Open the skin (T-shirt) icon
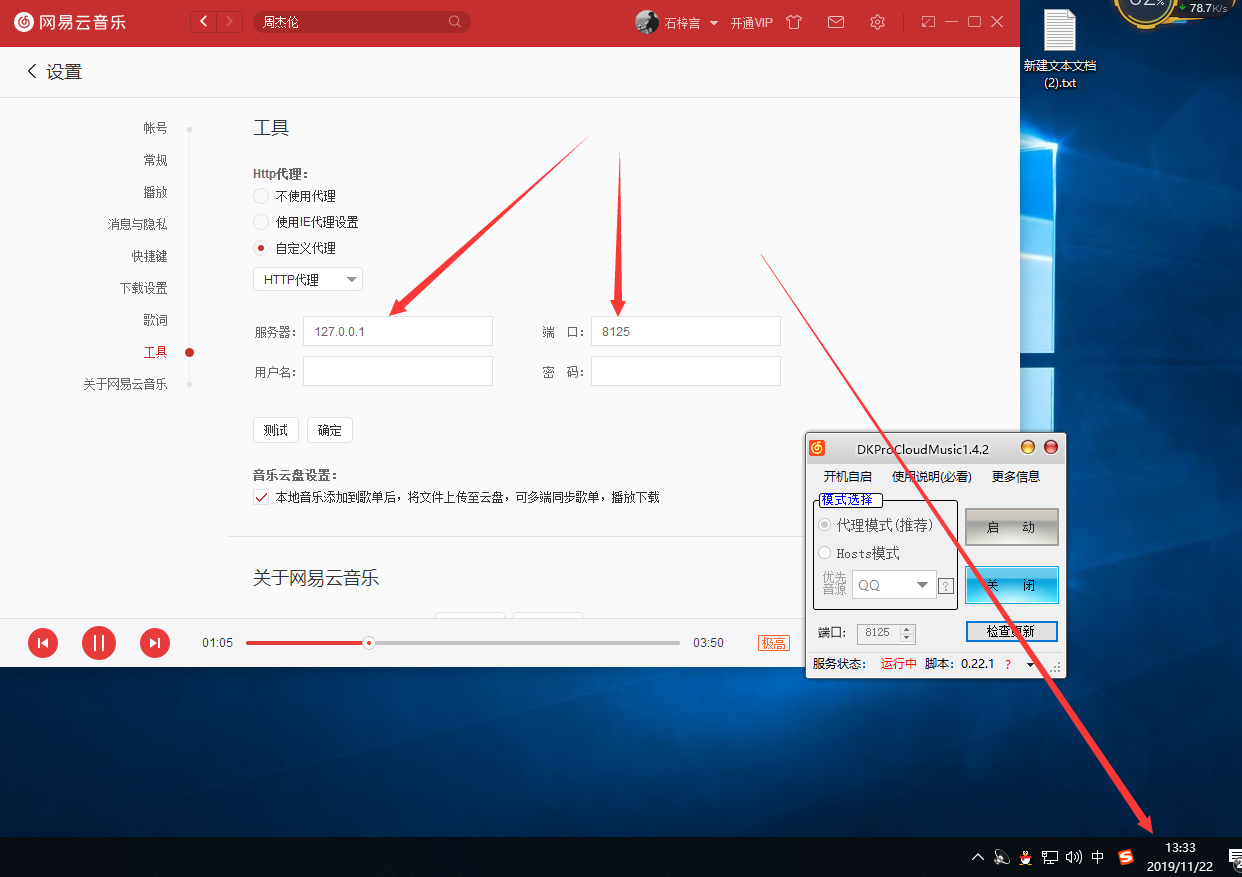This screenshot has height=877, width=1242. pos(794,22)
